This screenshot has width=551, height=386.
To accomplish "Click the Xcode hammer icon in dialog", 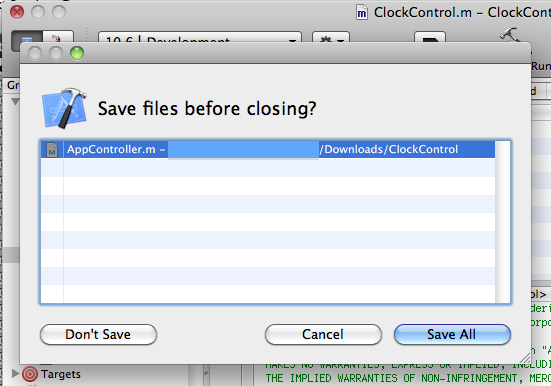I will (x=64, y=108).
